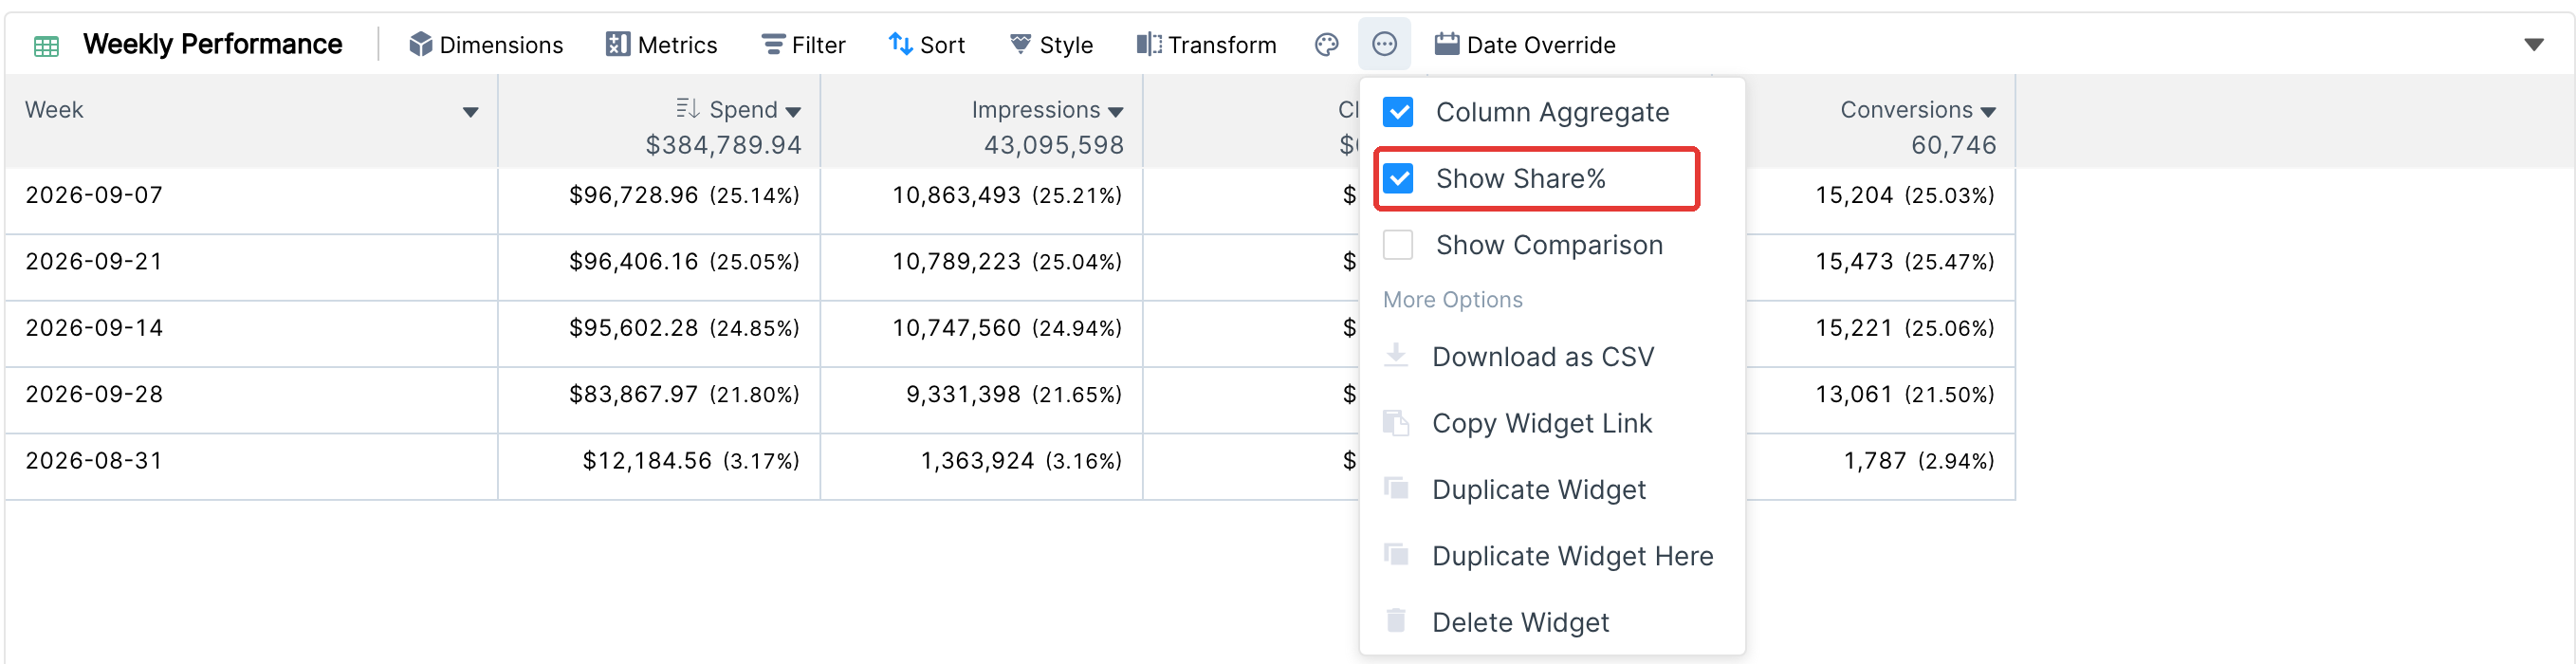This screenshot has height=664, width=2576.
Task: Click the conversions value 15,204
Action: tap(1854, 195)
